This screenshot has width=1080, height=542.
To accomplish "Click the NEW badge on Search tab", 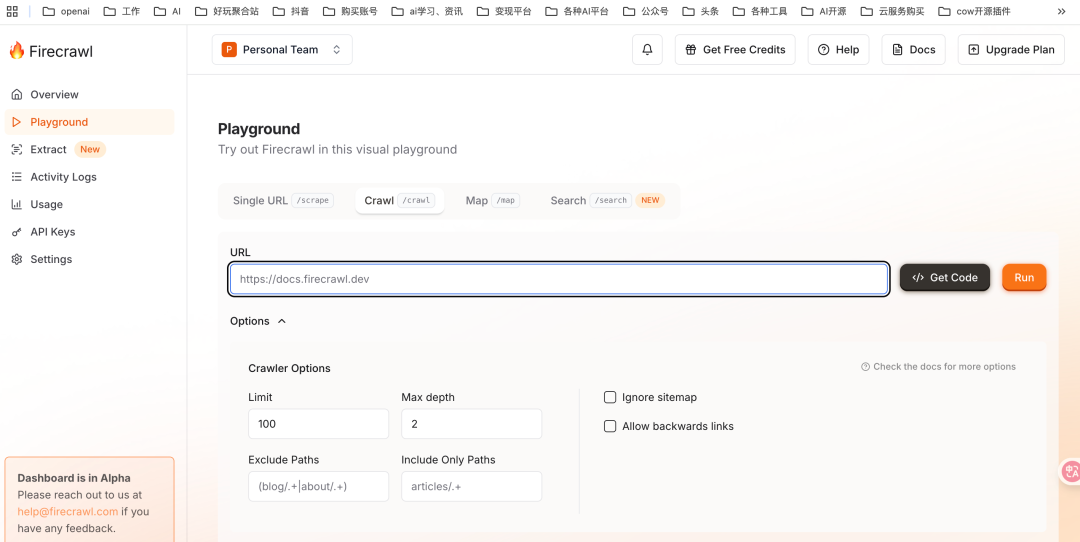I will (650, 200).
